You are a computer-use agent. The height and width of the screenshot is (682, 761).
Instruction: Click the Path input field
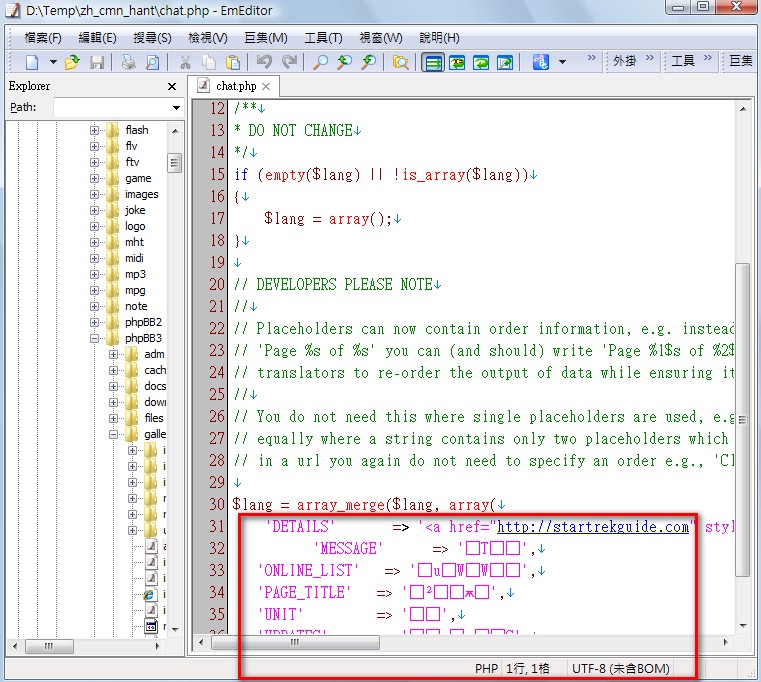point(112,107)
